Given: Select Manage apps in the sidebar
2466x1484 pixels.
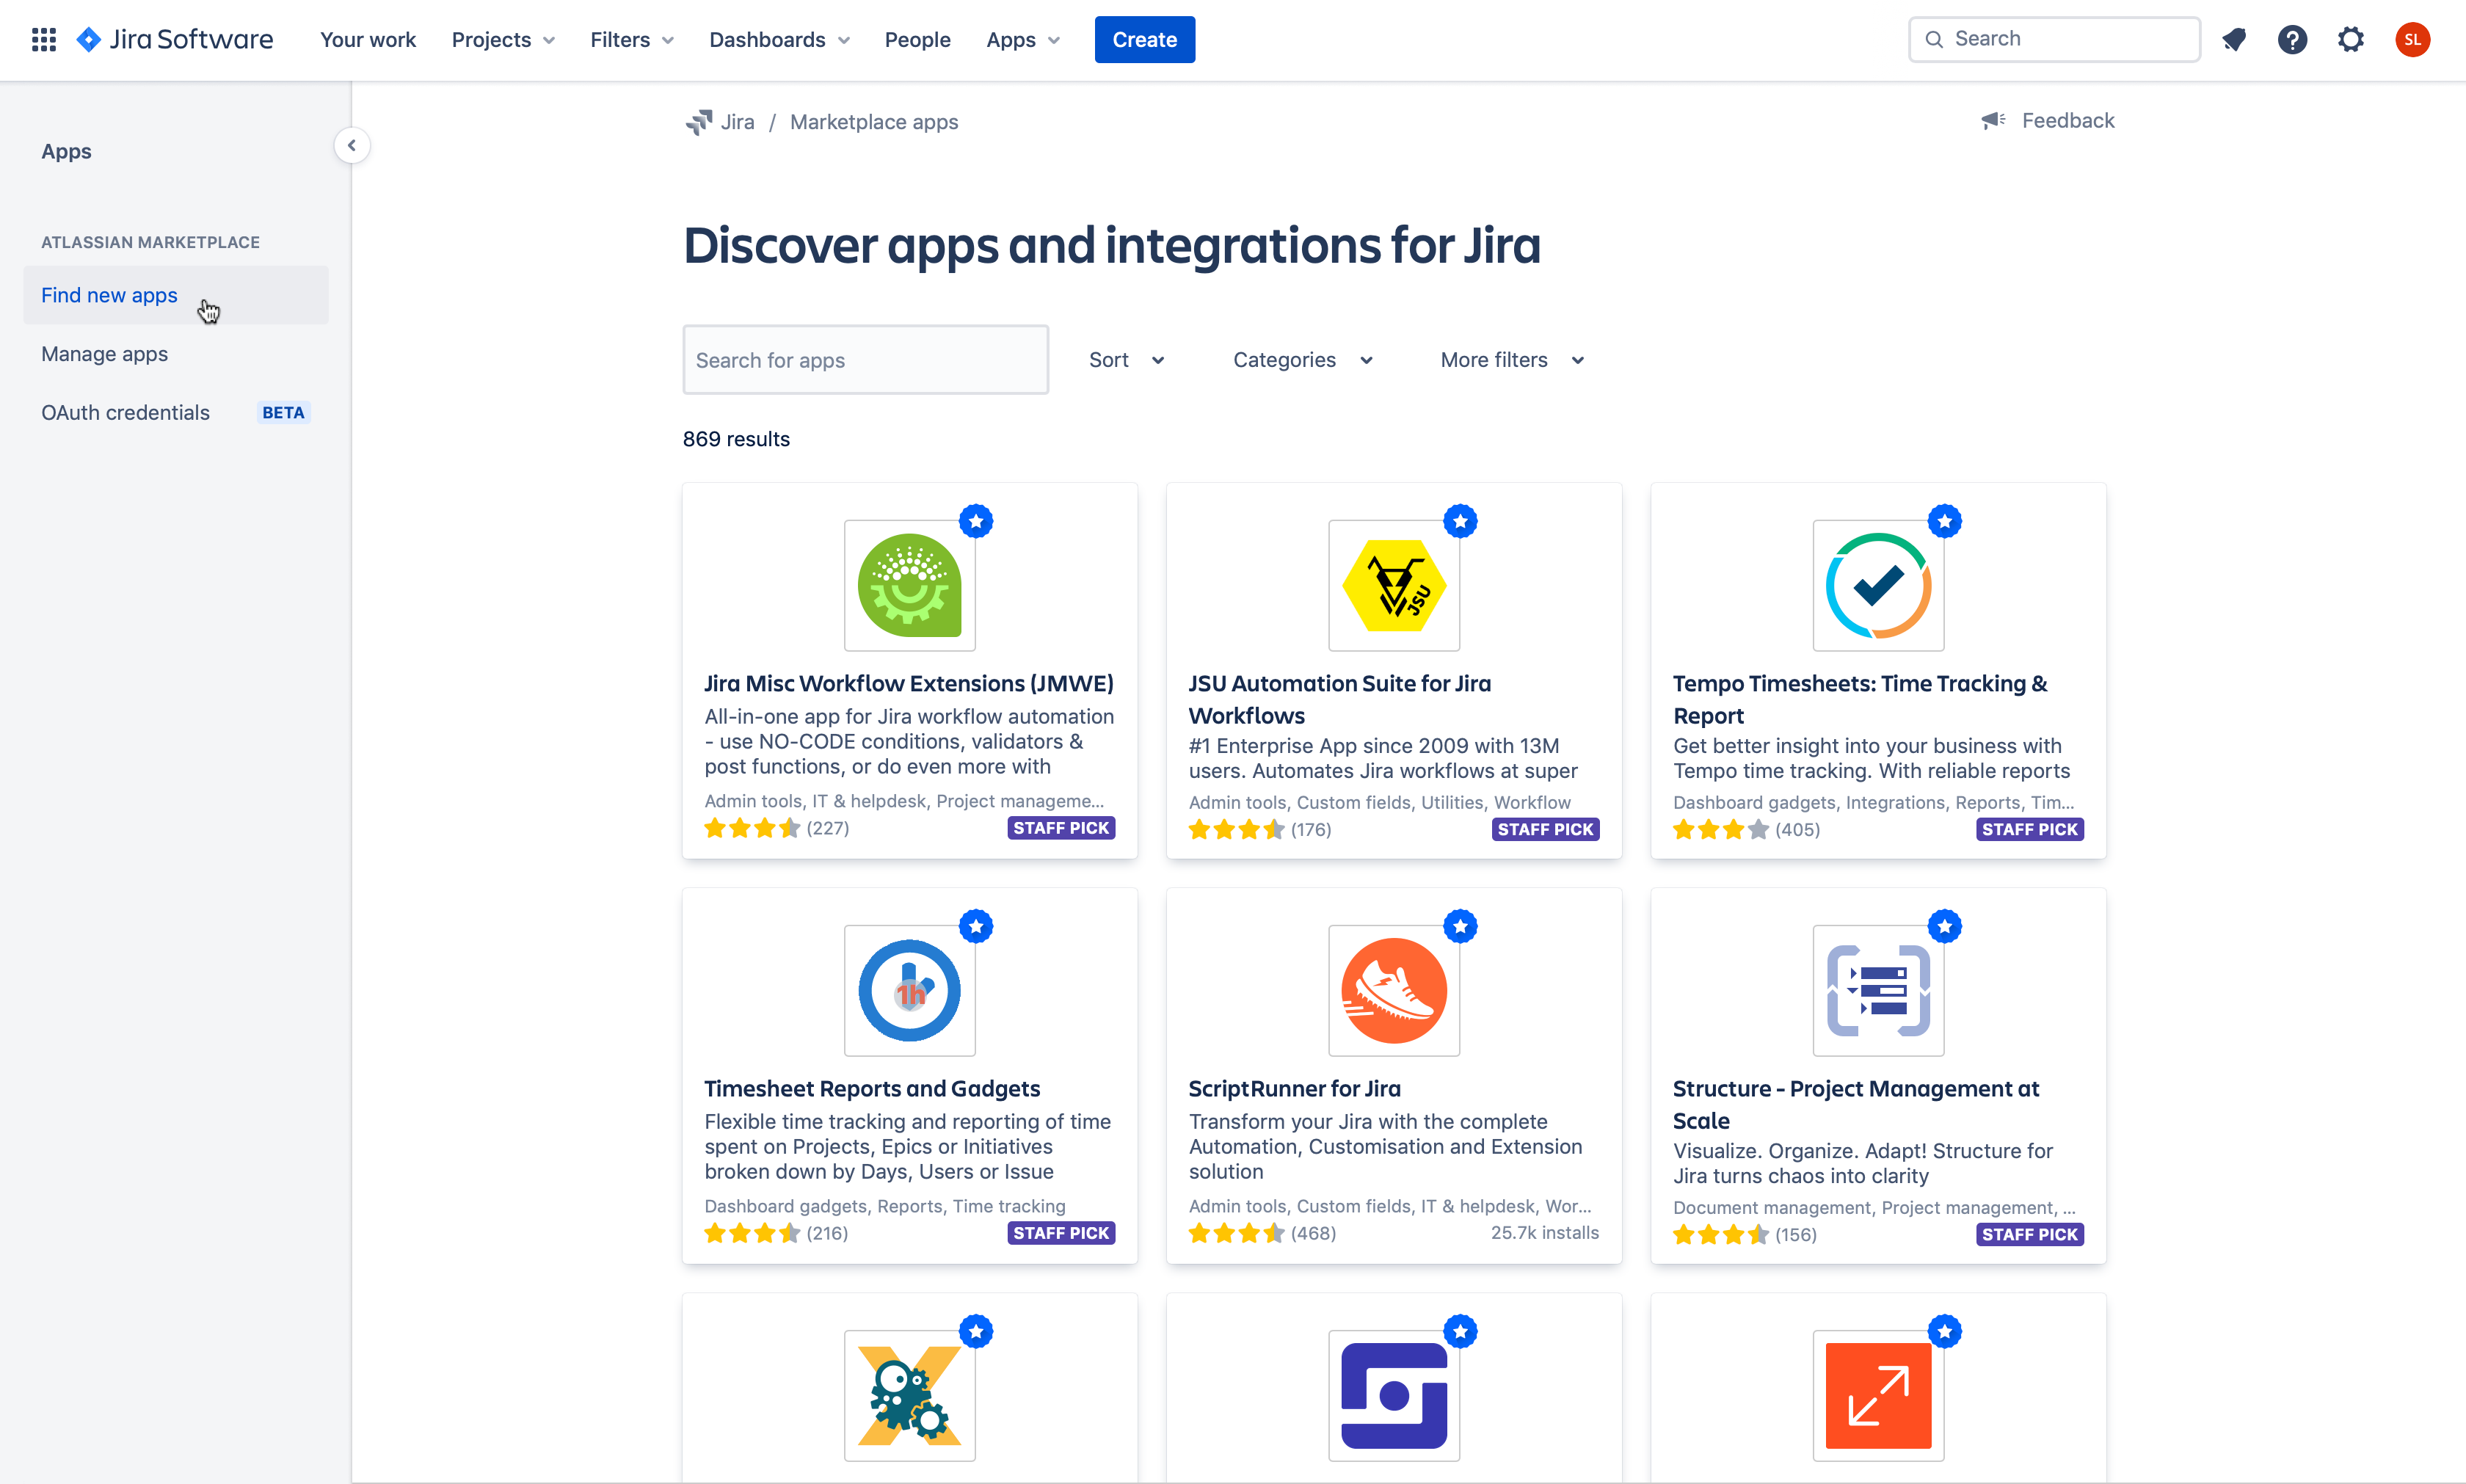Looking at the screenshot, I should click(x=104, y=354).
